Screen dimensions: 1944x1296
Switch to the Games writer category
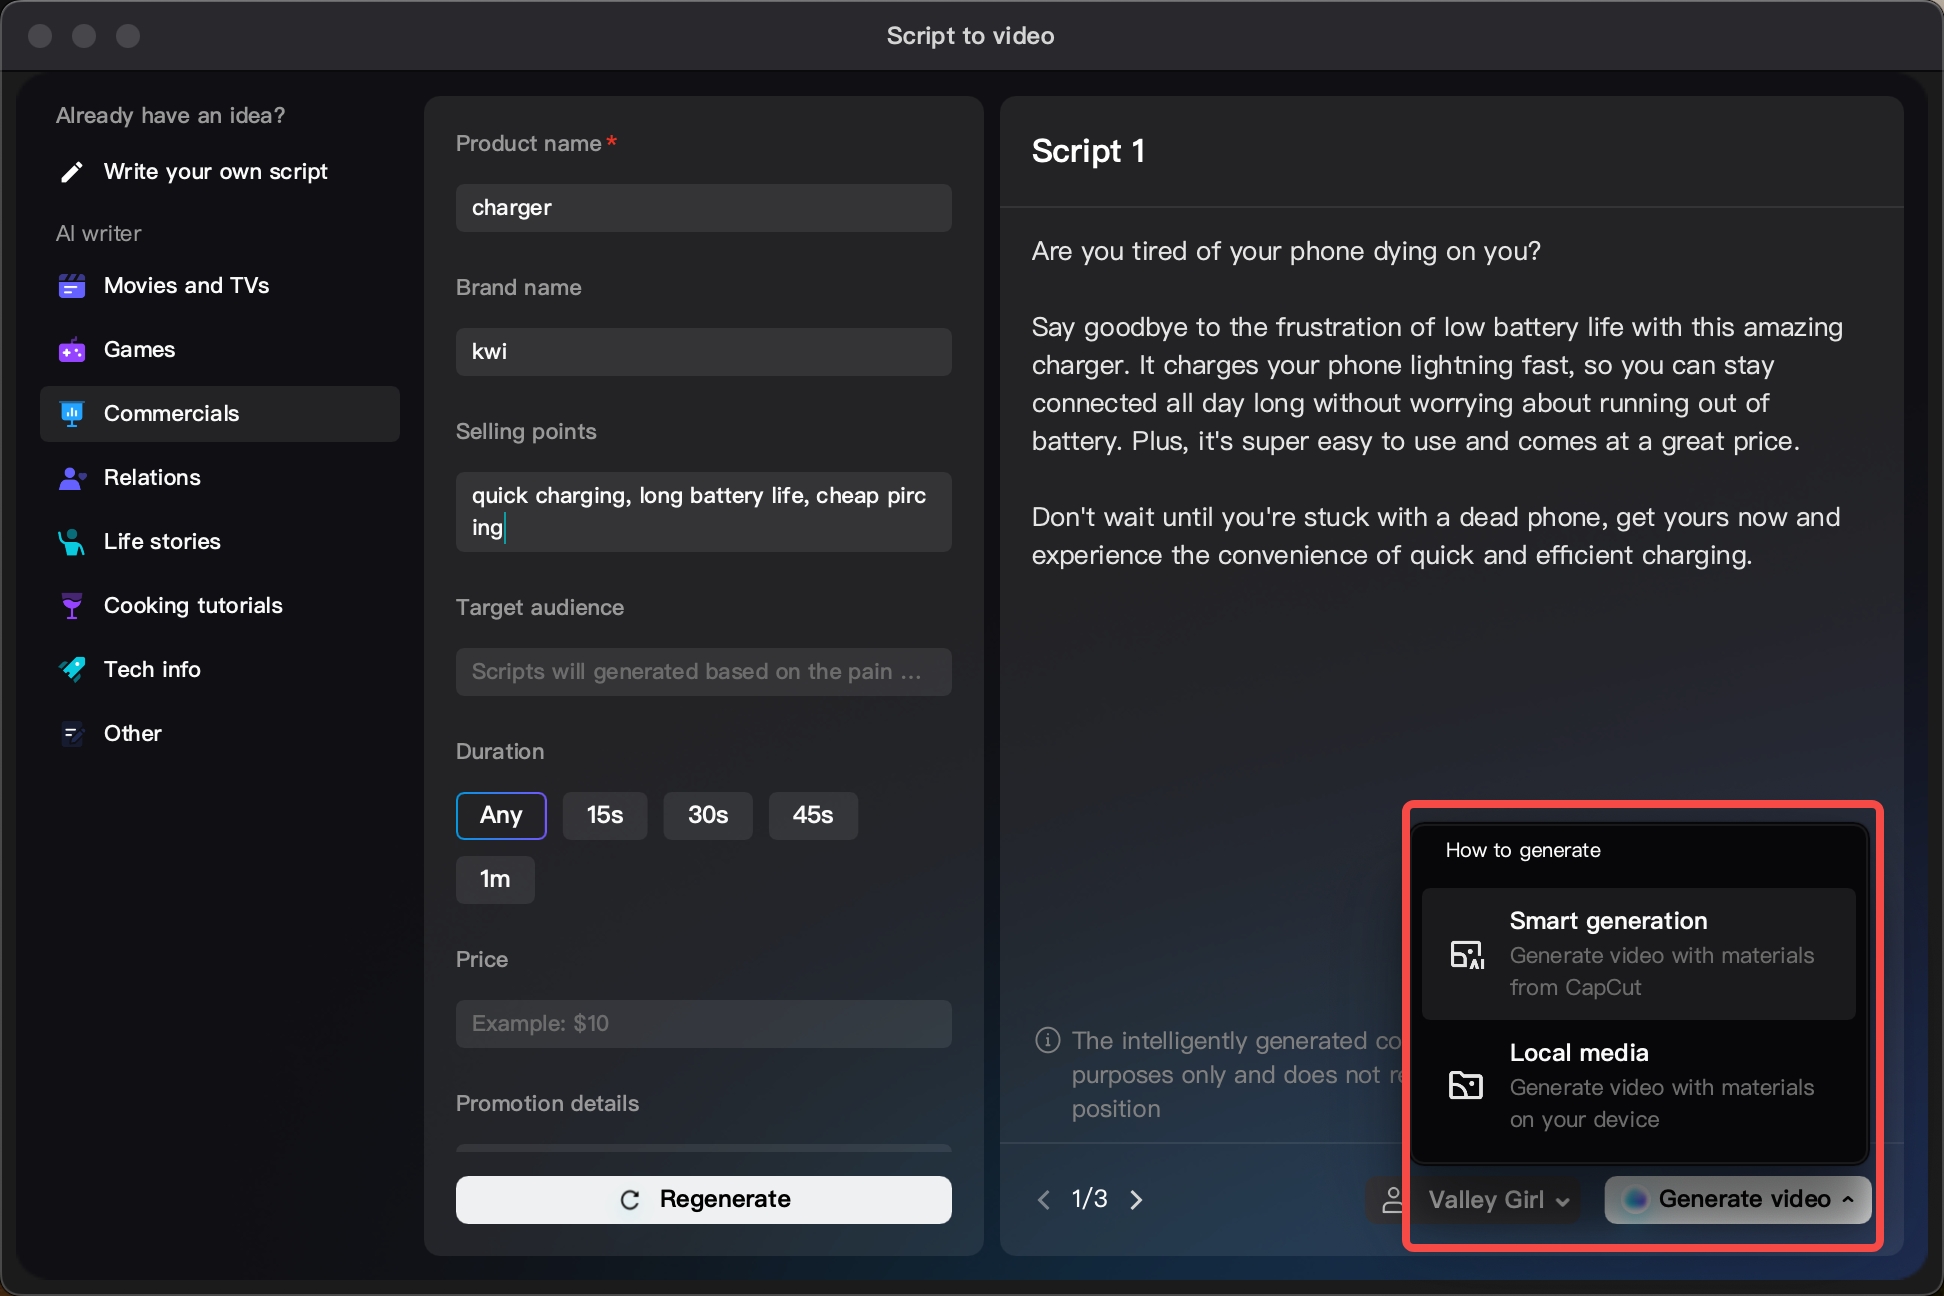(220, 350)
